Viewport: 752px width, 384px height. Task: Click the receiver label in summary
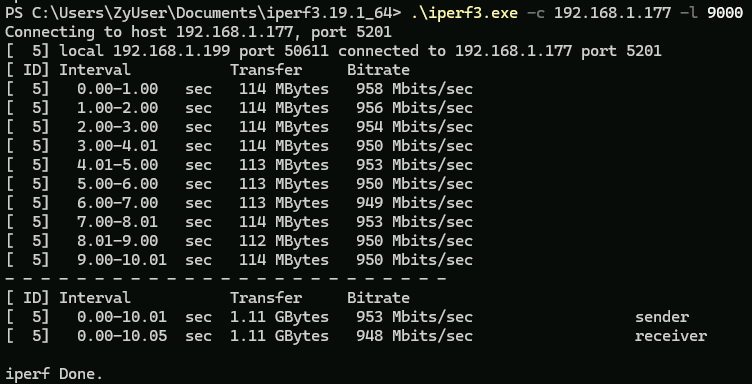671,336
